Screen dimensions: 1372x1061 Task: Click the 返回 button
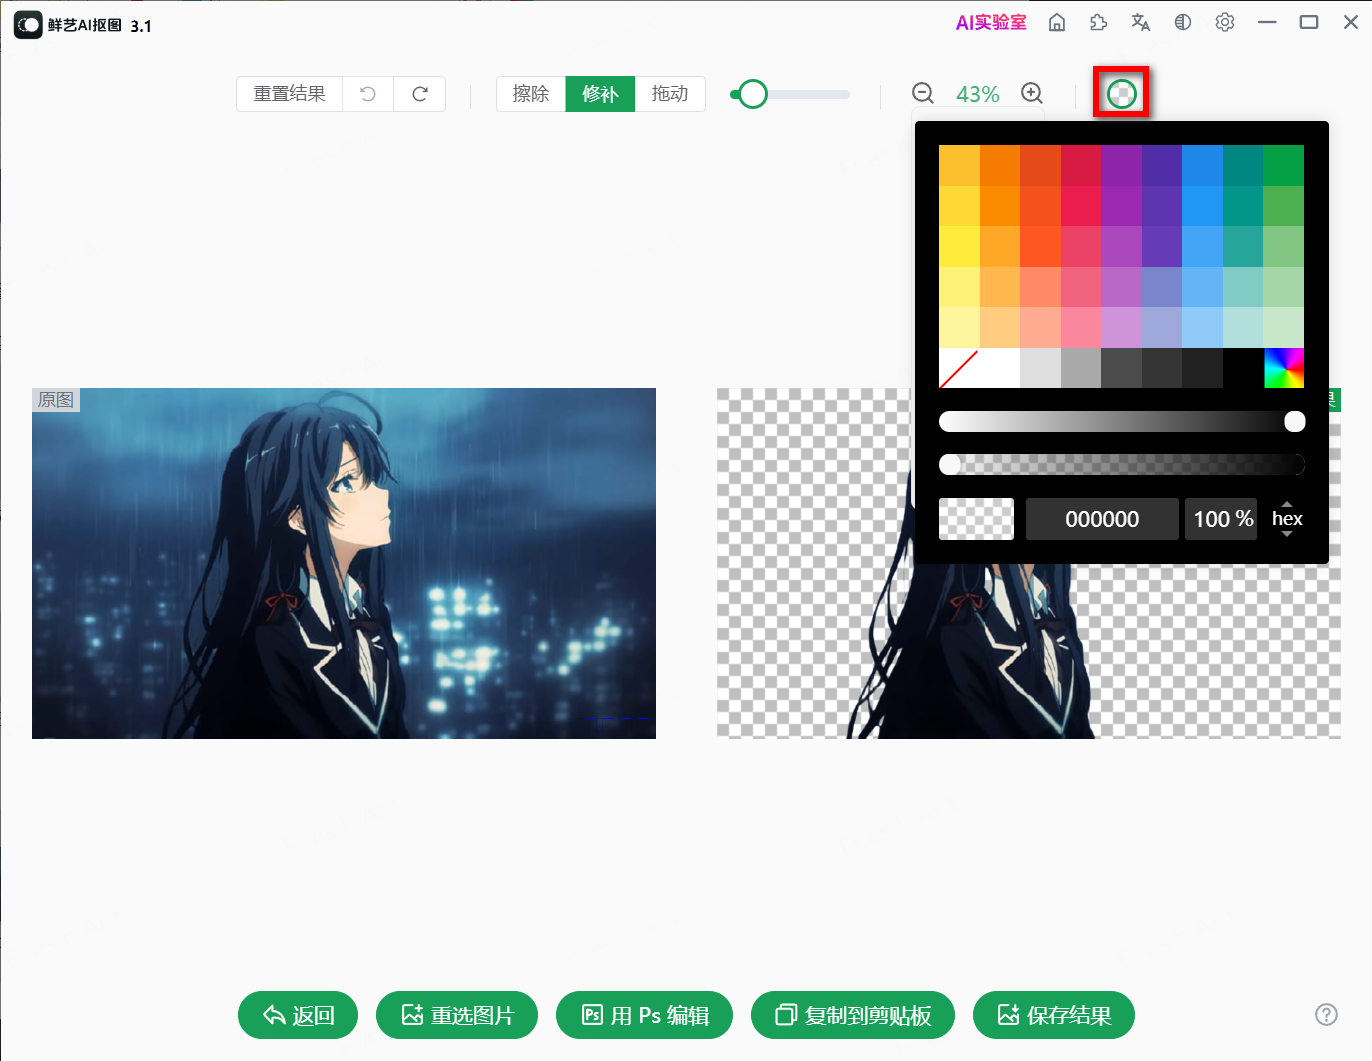tap(298, 1015)
